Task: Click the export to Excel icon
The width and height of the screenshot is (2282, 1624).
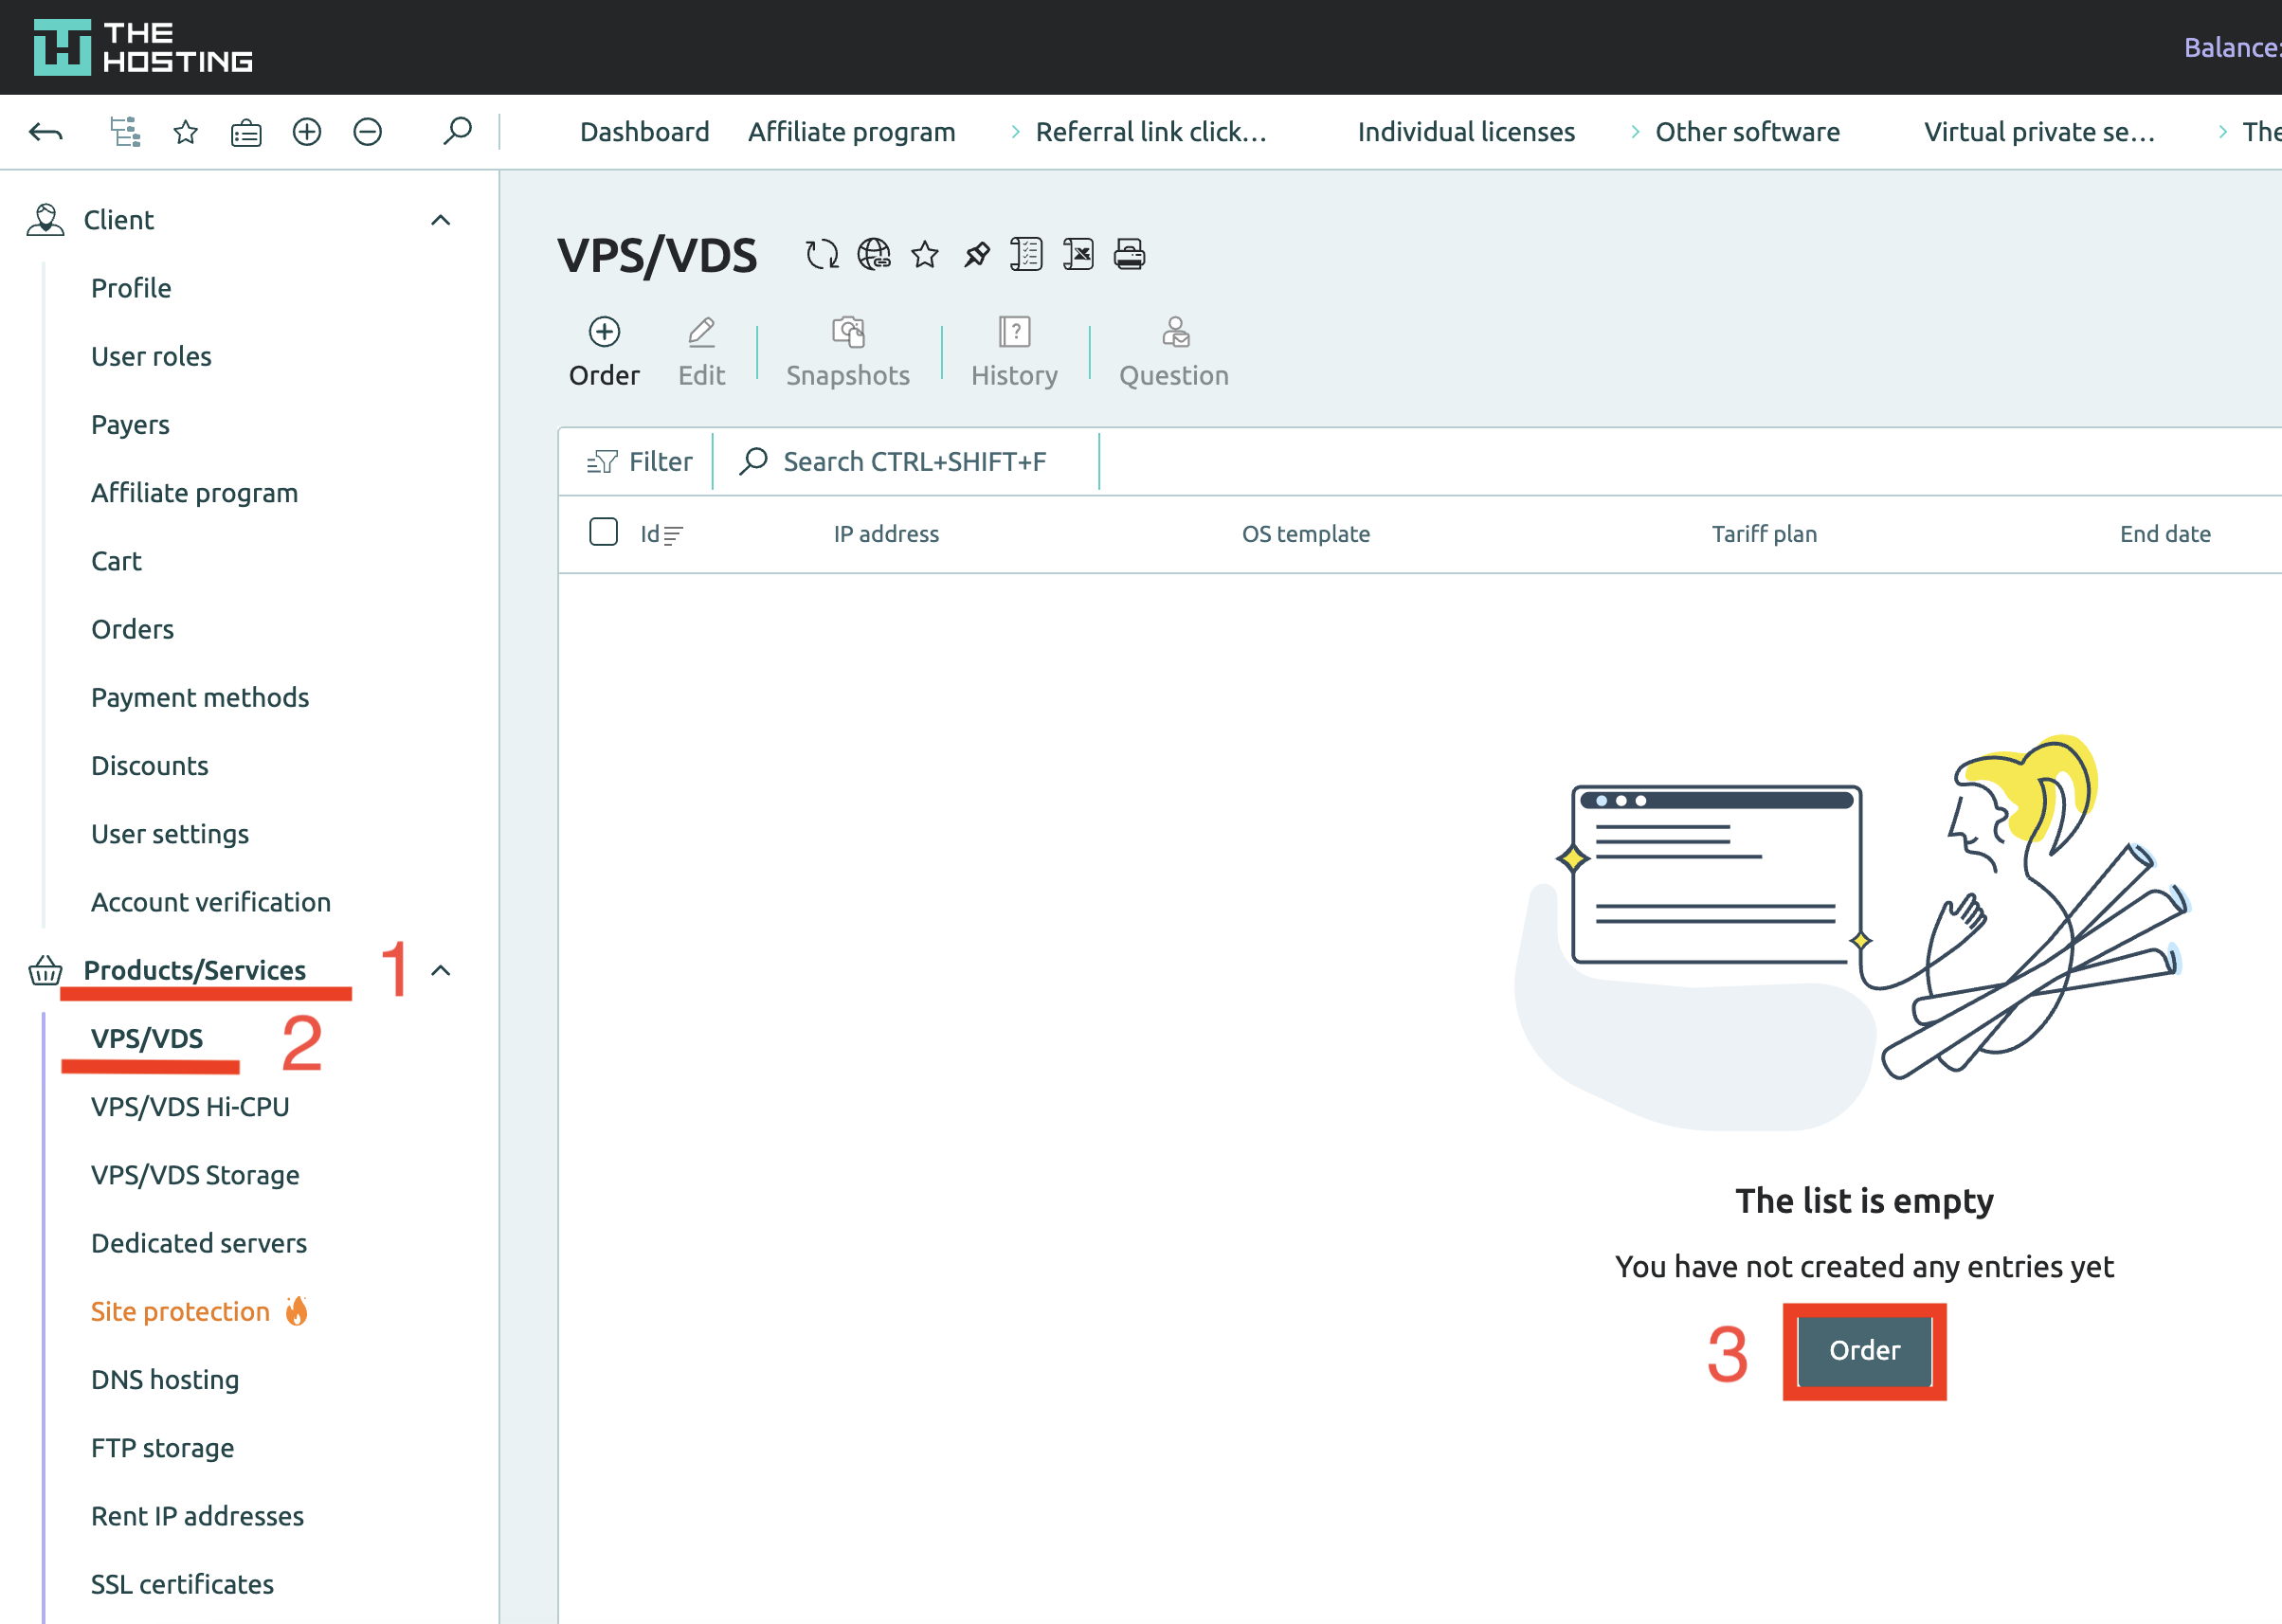Action: [1078, 255]
